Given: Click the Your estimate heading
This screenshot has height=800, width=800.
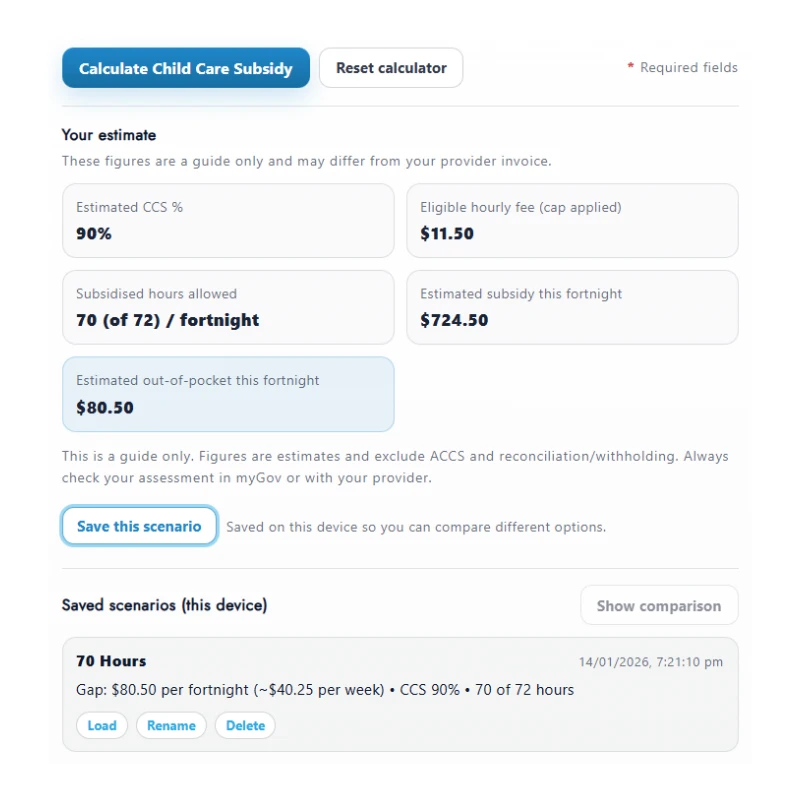Looking at the screenshot, I should point(106,135).
